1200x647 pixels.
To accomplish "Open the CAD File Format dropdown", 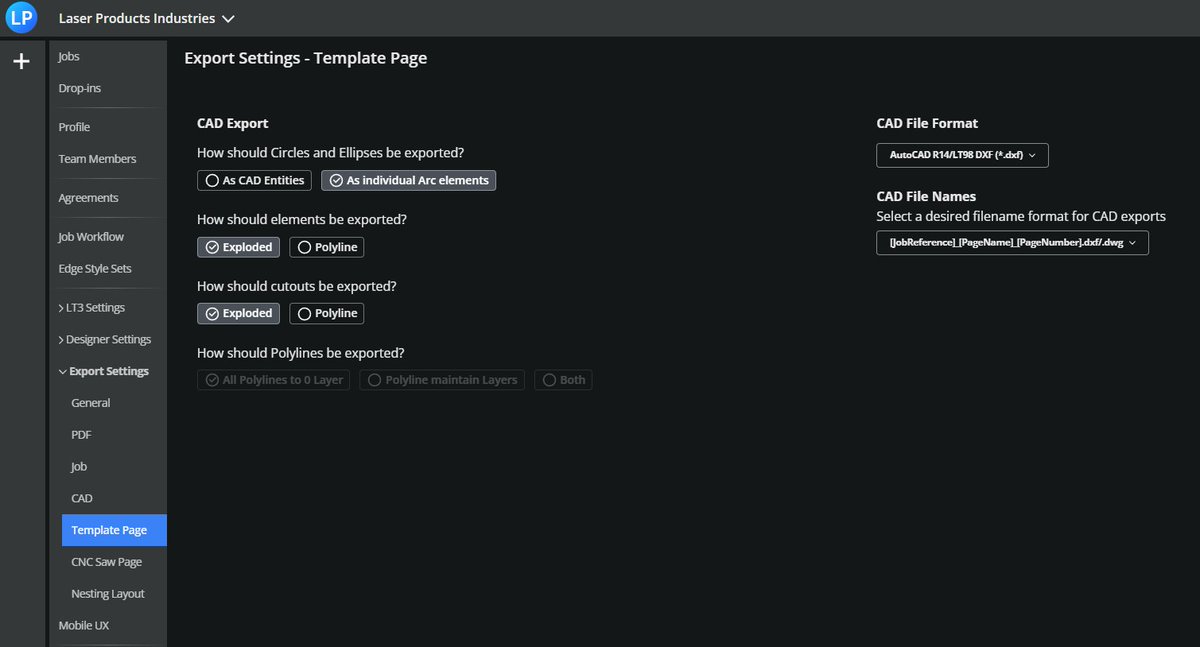I will [962, 155].
